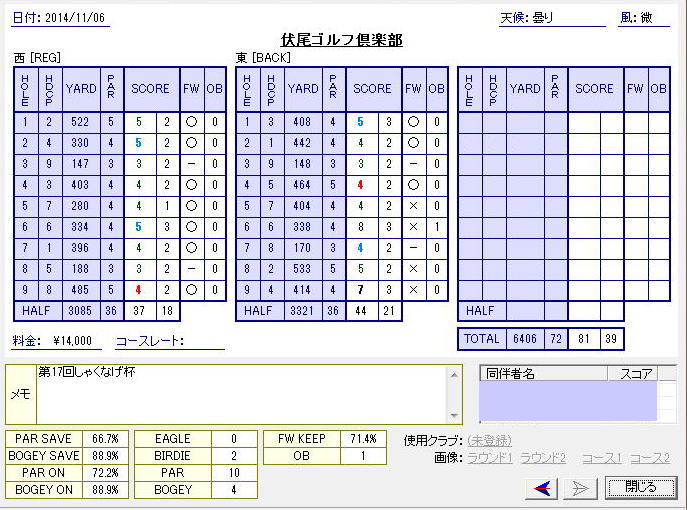The width and height of the screenshot is (687, 510).
Task: Click the fee value ¥14,000
Action: click(x=72, y=341)
